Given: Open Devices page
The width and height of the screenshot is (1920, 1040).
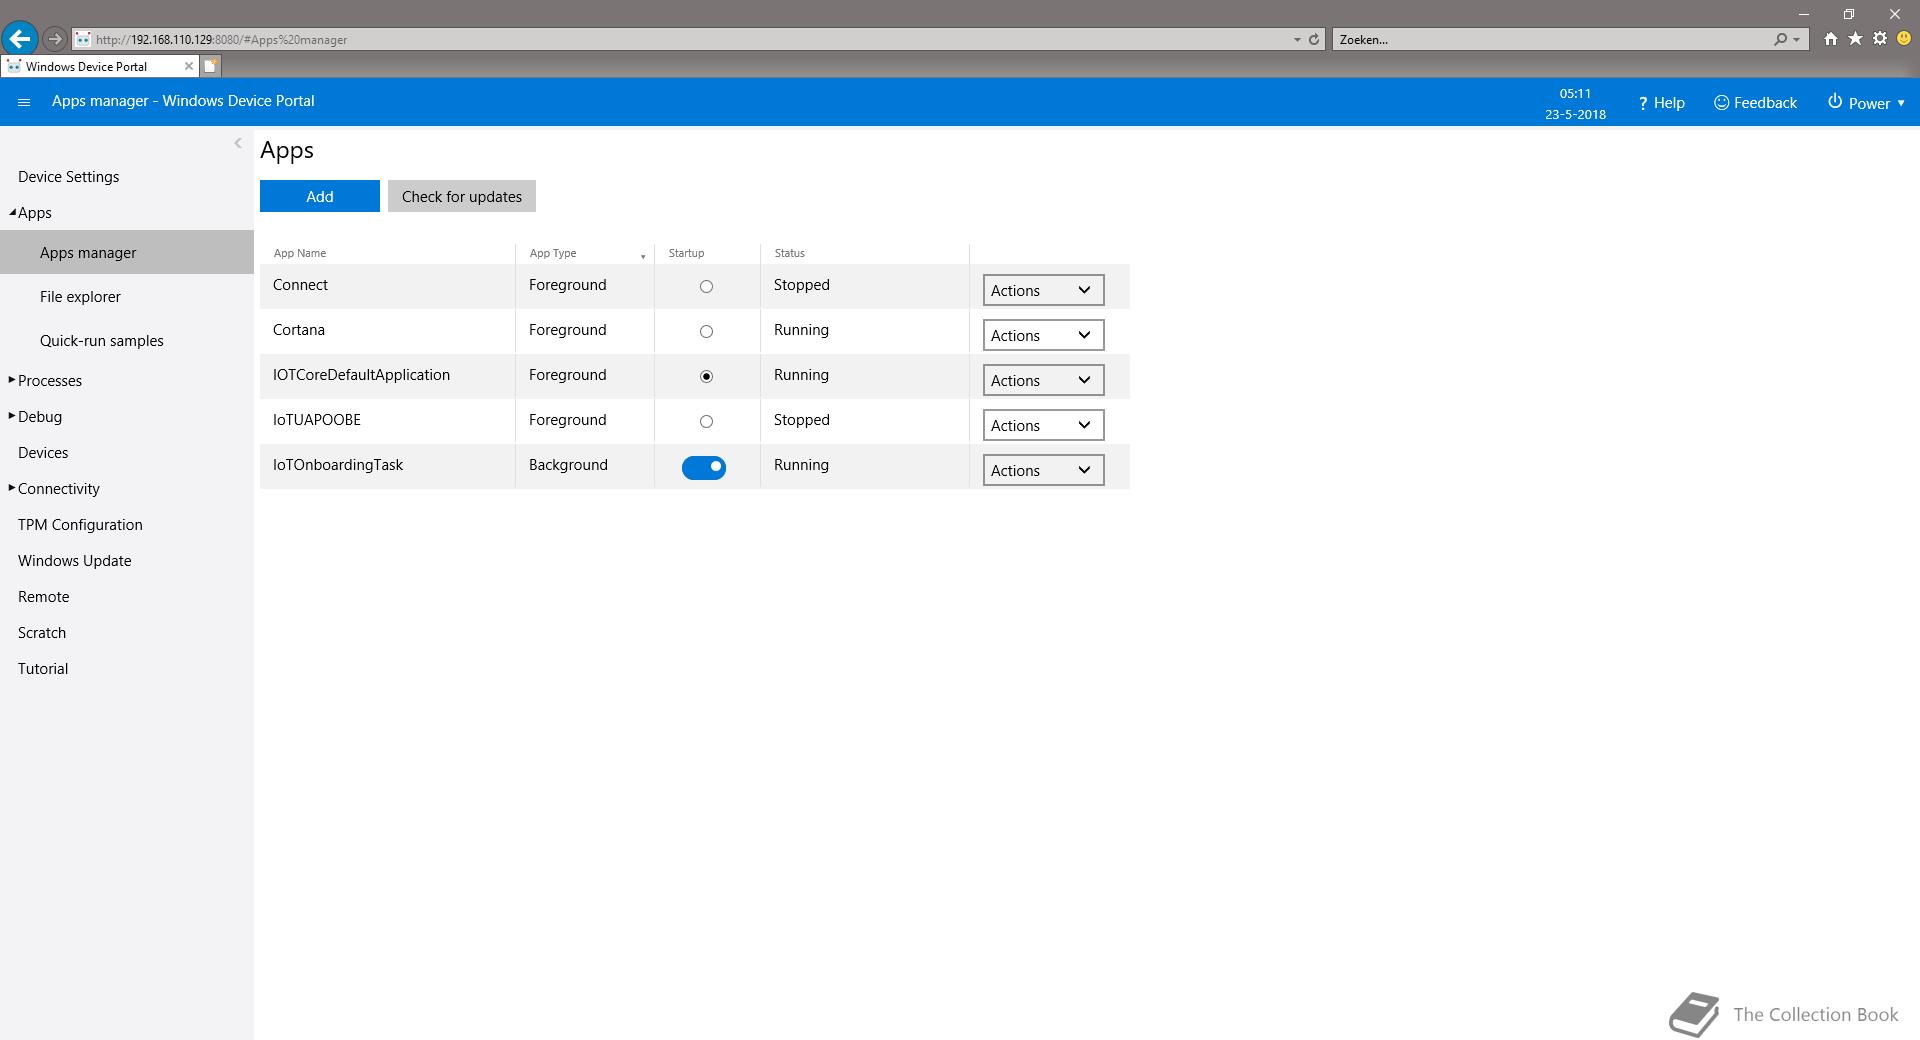Looking at the screenshot, I should click(43, 453).
